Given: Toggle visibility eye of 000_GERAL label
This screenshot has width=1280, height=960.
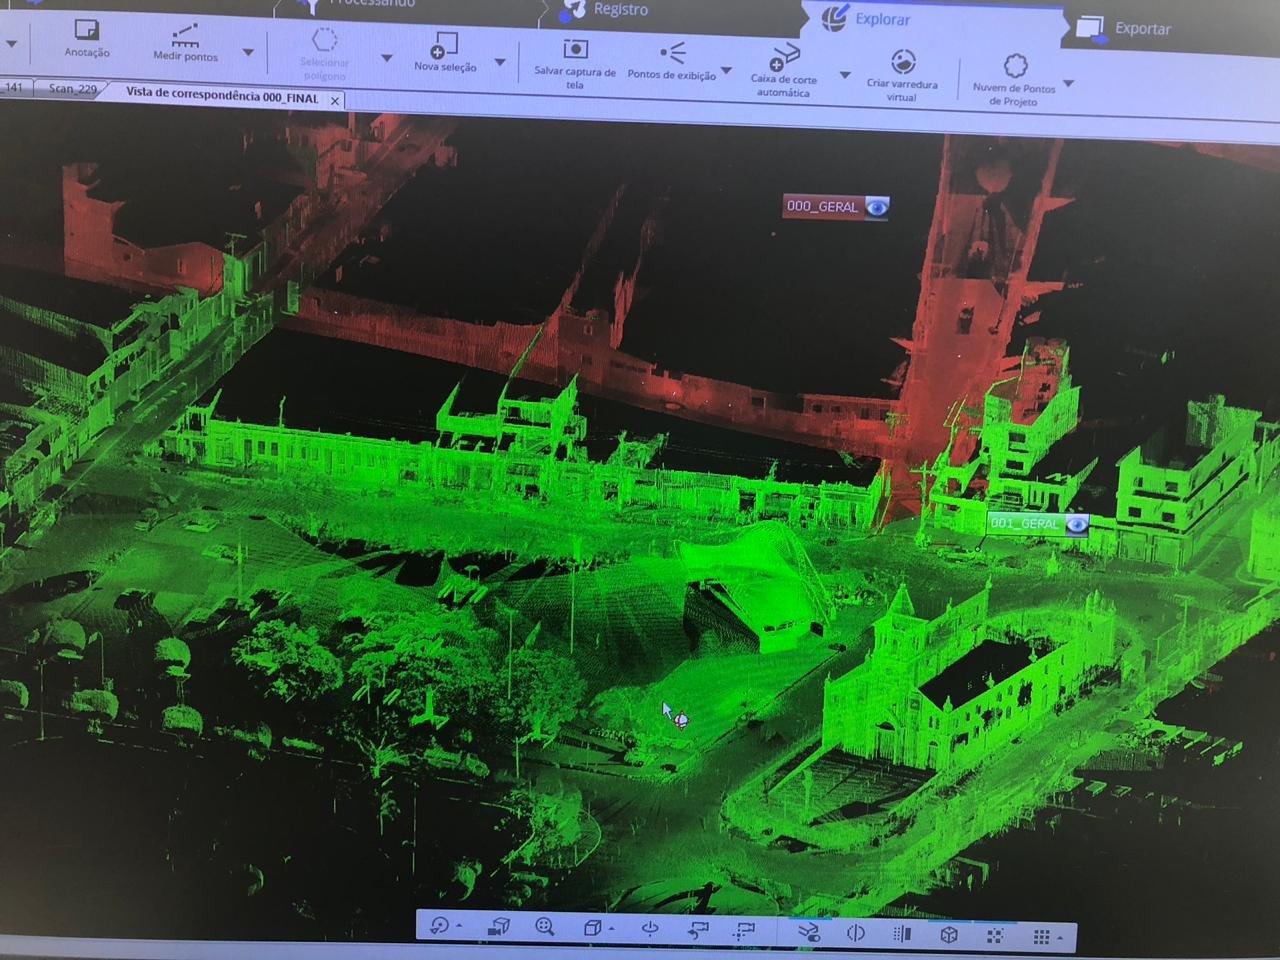Looking at the screenshot, I should point(876,207).
